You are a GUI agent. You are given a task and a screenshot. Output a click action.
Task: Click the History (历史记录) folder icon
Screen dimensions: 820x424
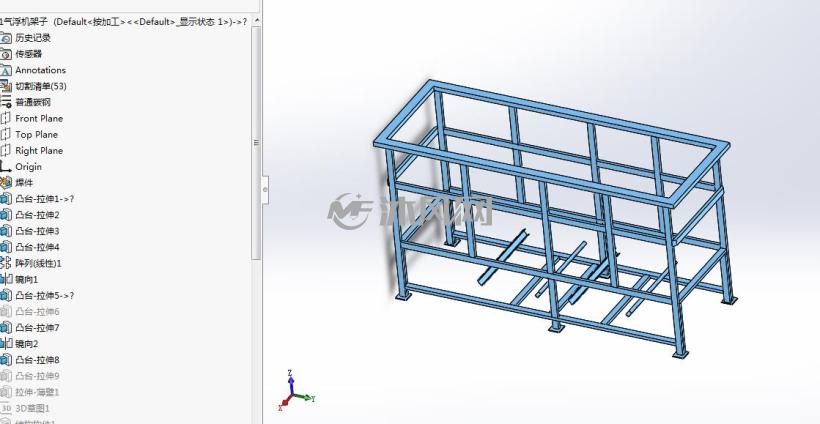5,38
